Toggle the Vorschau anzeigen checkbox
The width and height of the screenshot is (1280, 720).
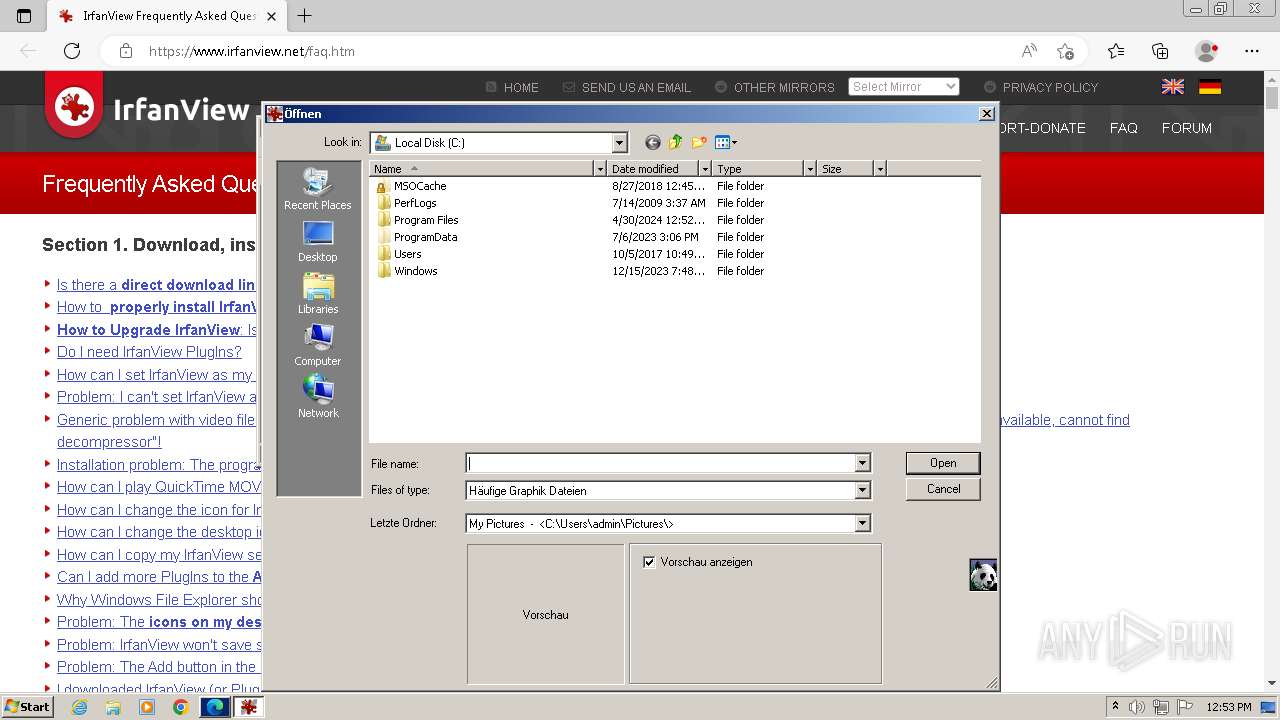[649, 562]
